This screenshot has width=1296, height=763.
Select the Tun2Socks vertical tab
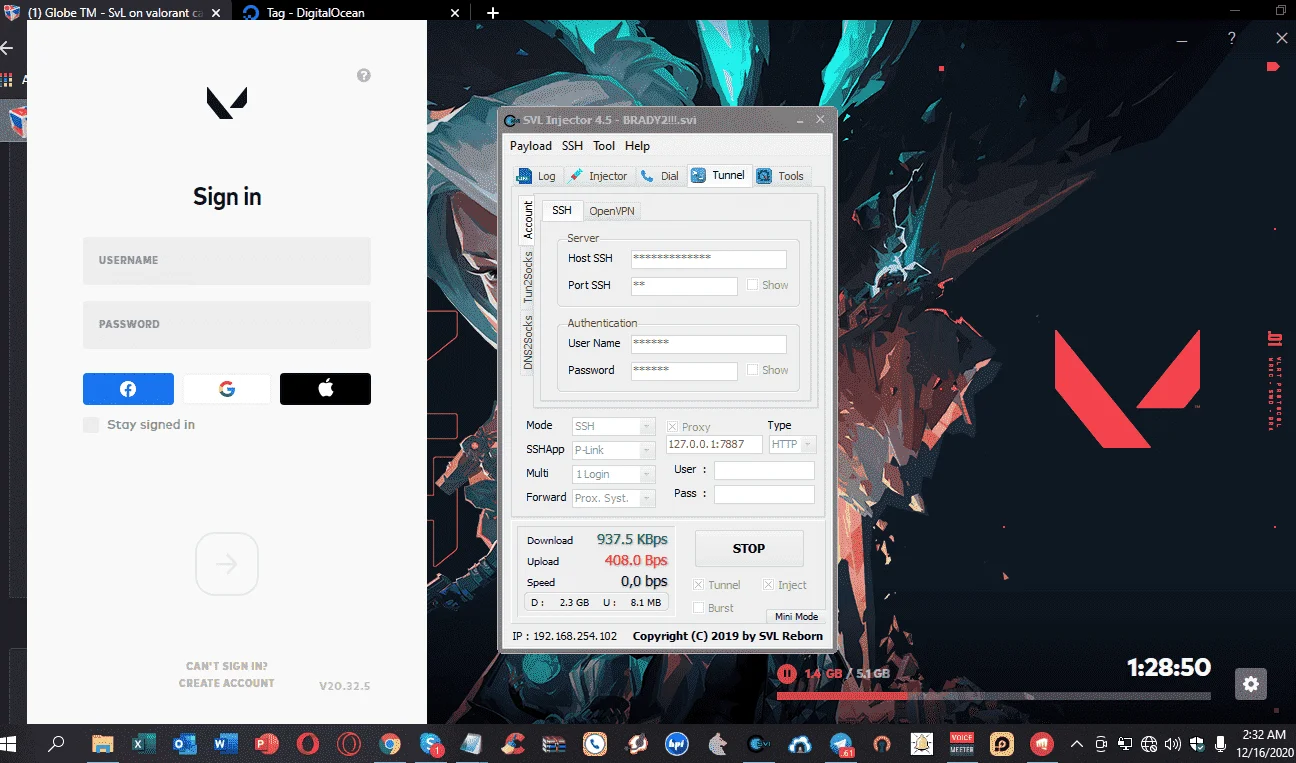click(528, 276)
